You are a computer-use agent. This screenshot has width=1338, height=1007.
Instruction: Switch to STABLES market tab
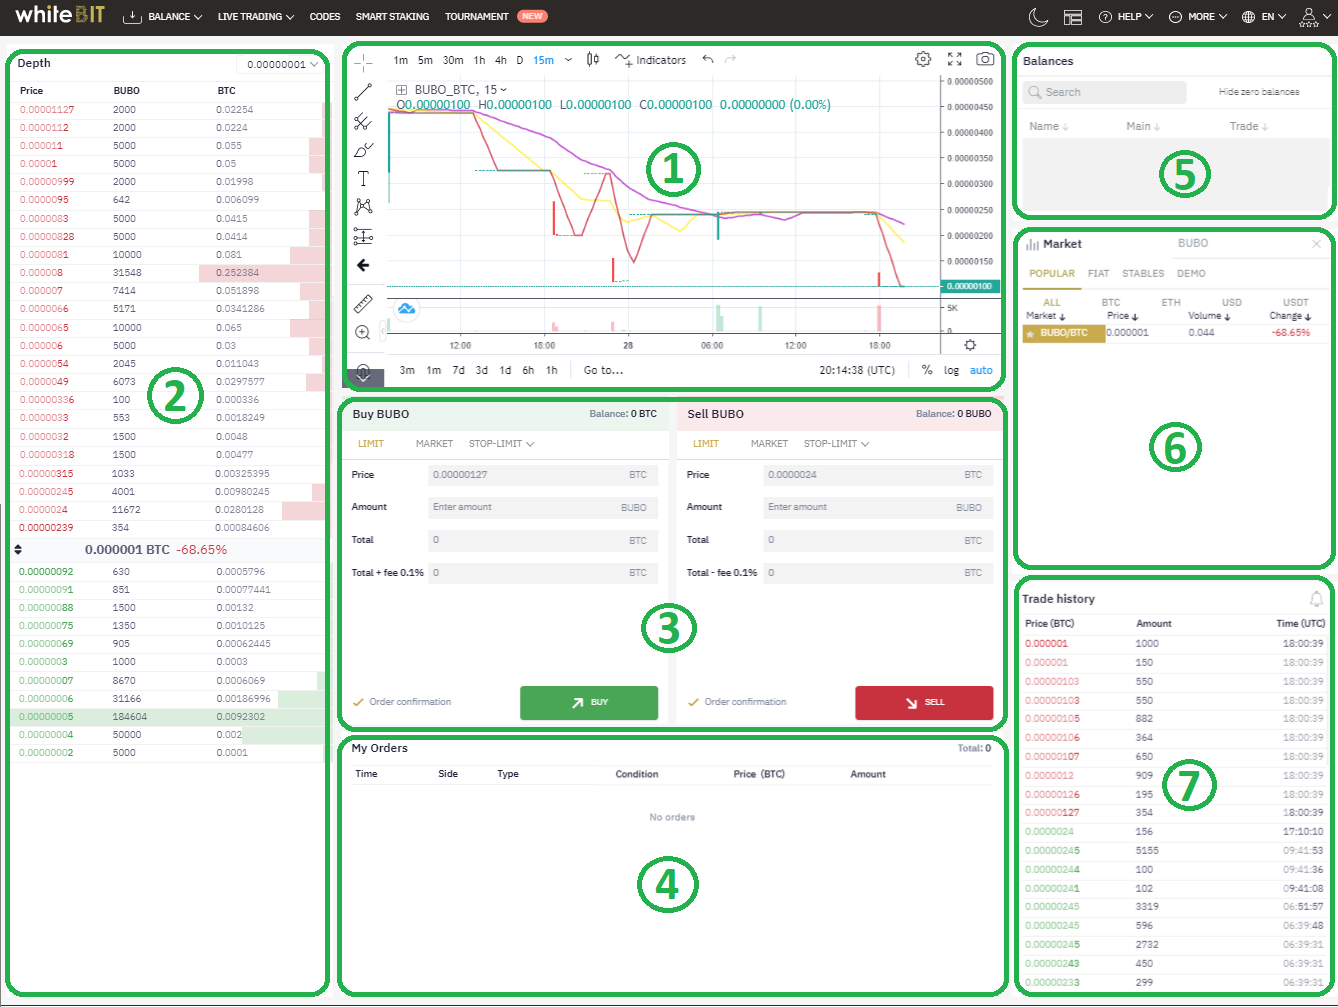1143,273
